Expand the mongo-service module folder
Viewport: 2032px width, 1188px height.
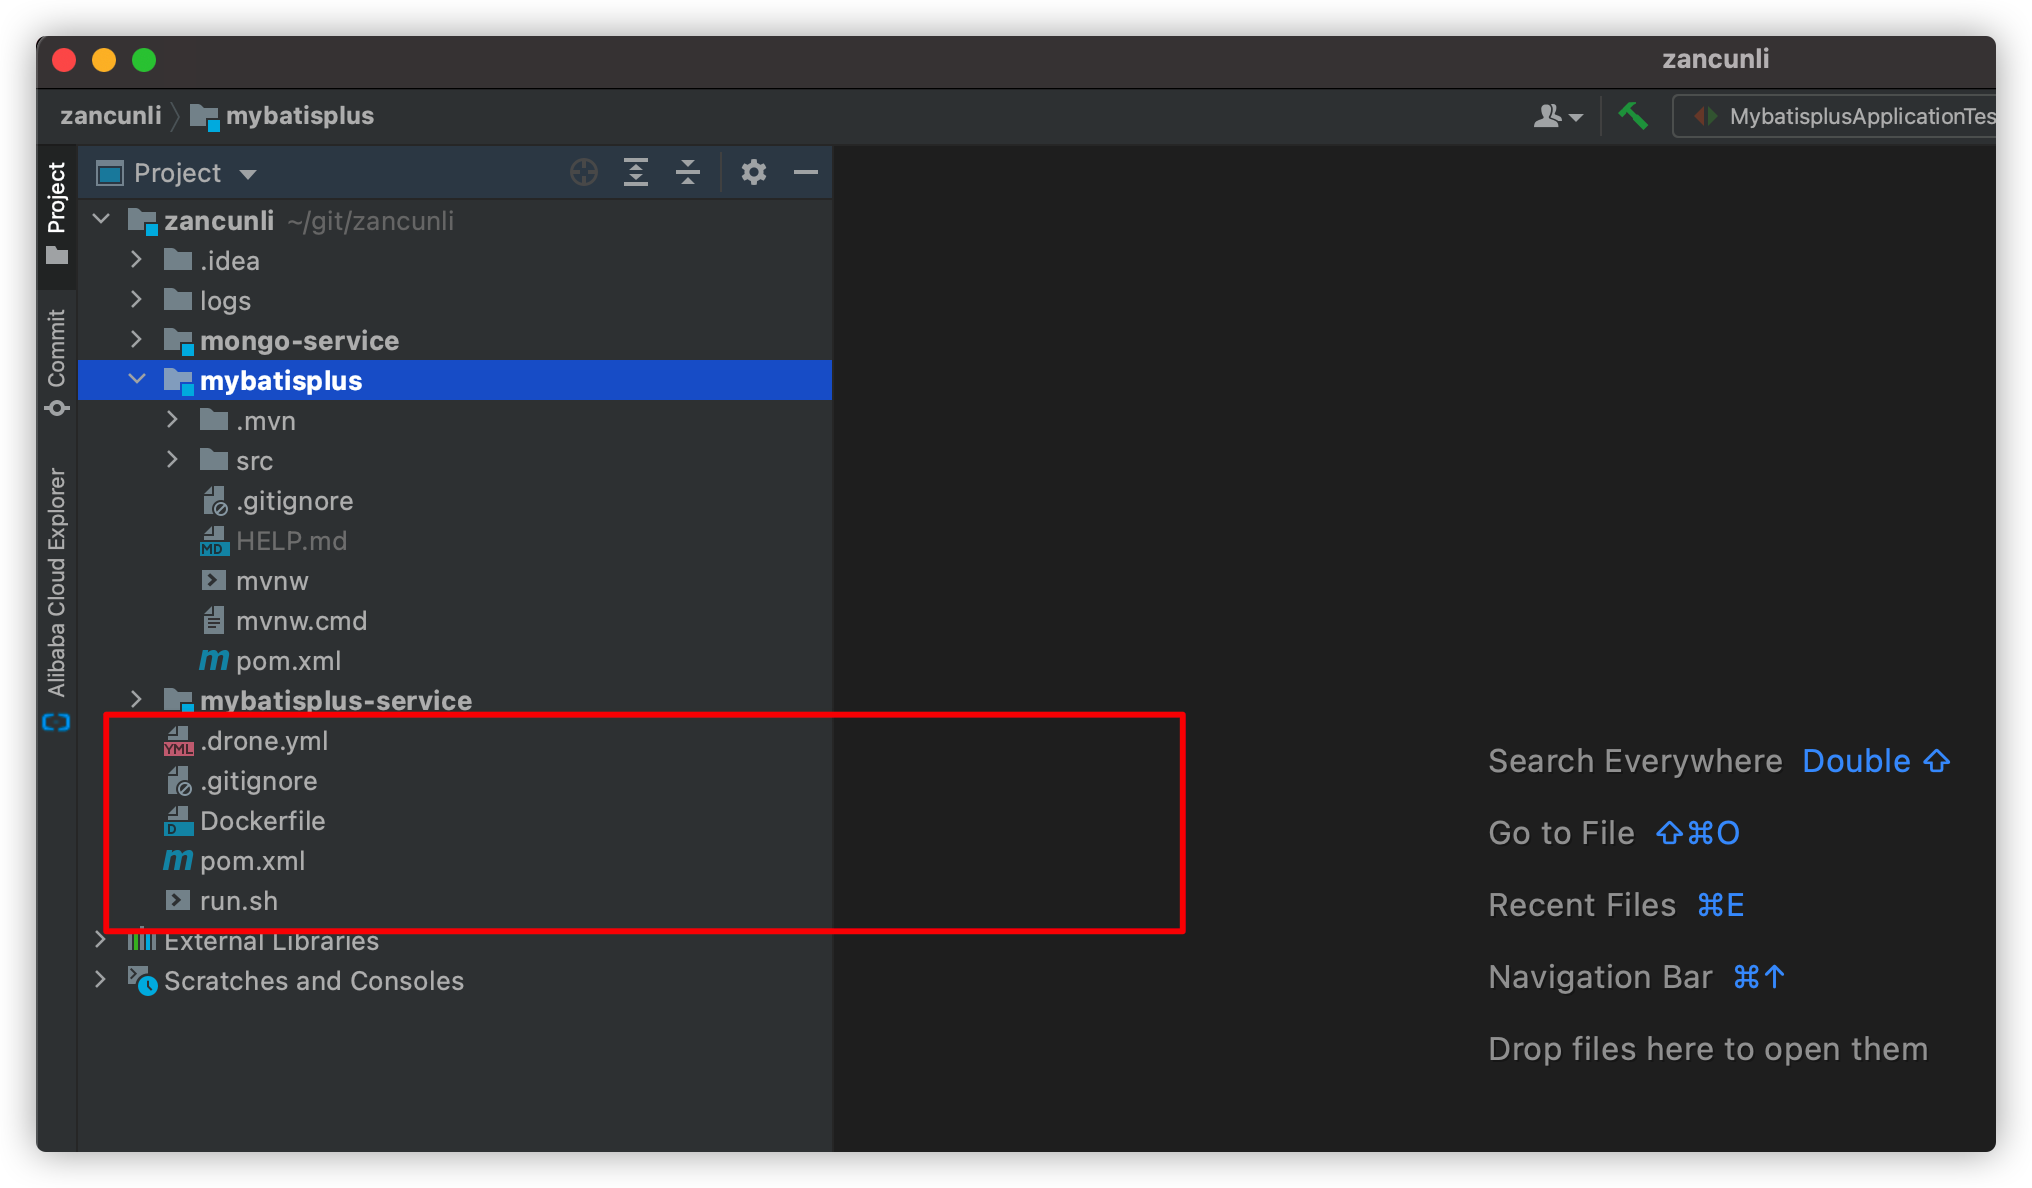(137, 340)
